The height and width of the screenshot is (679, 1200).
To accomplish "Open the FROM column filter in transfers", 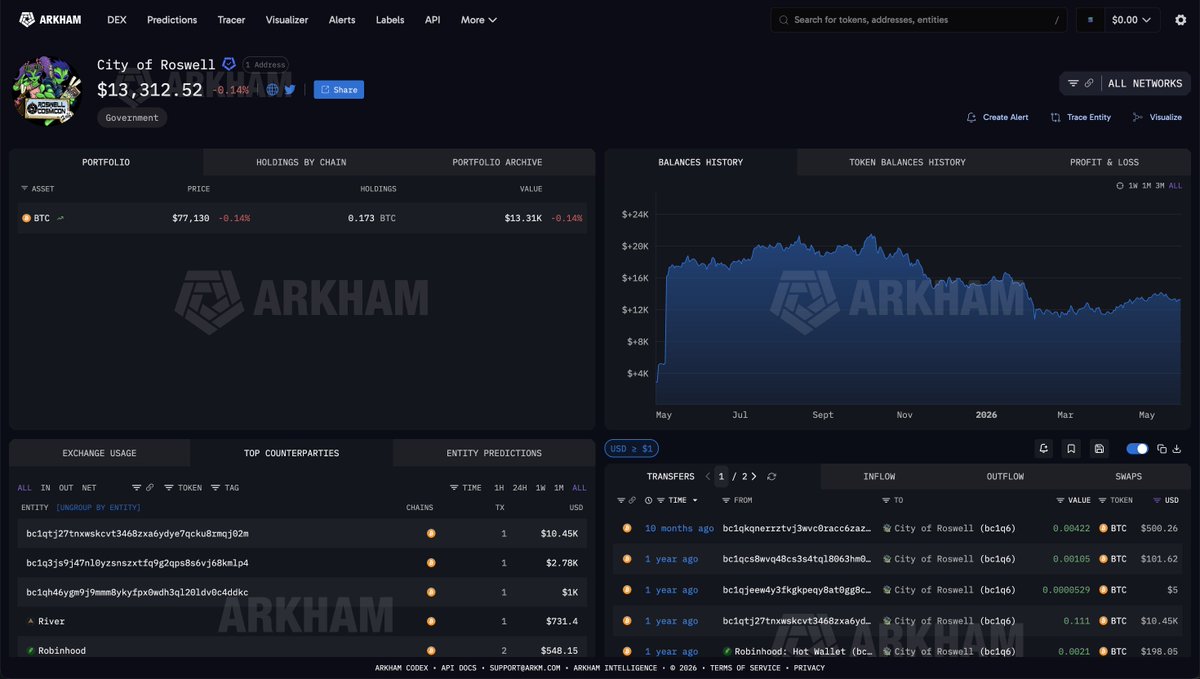I will click(x=736, y=500).
